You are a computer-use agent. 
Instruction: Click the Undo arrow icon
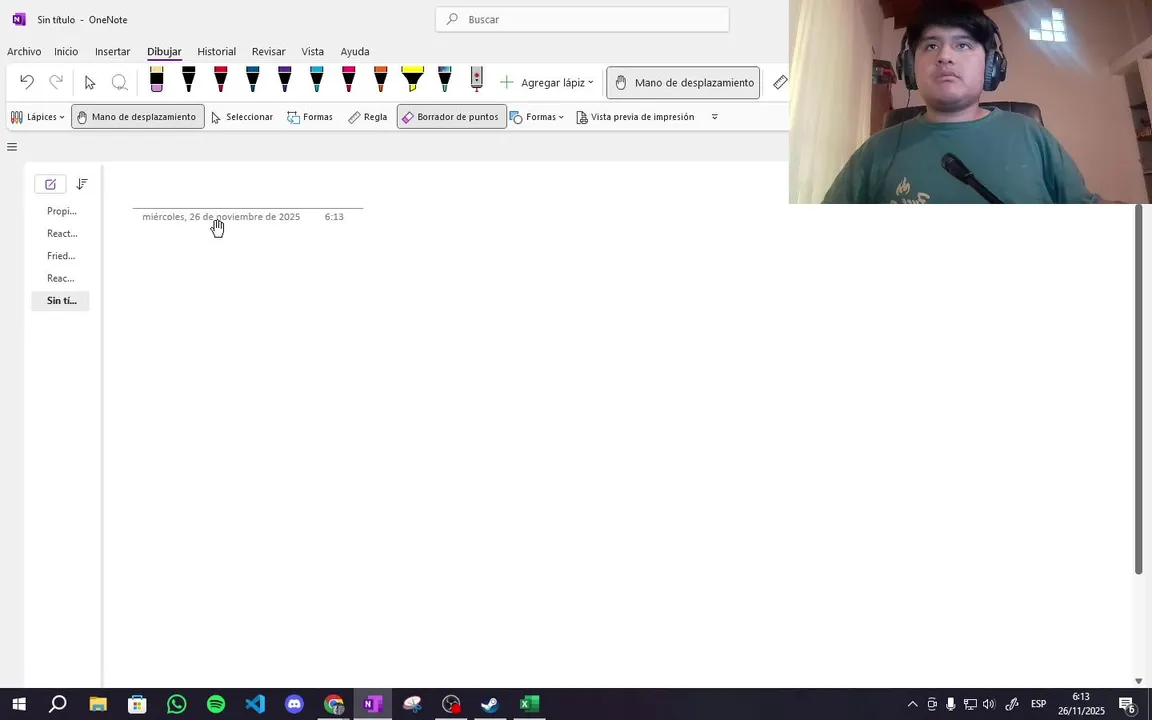27,82
